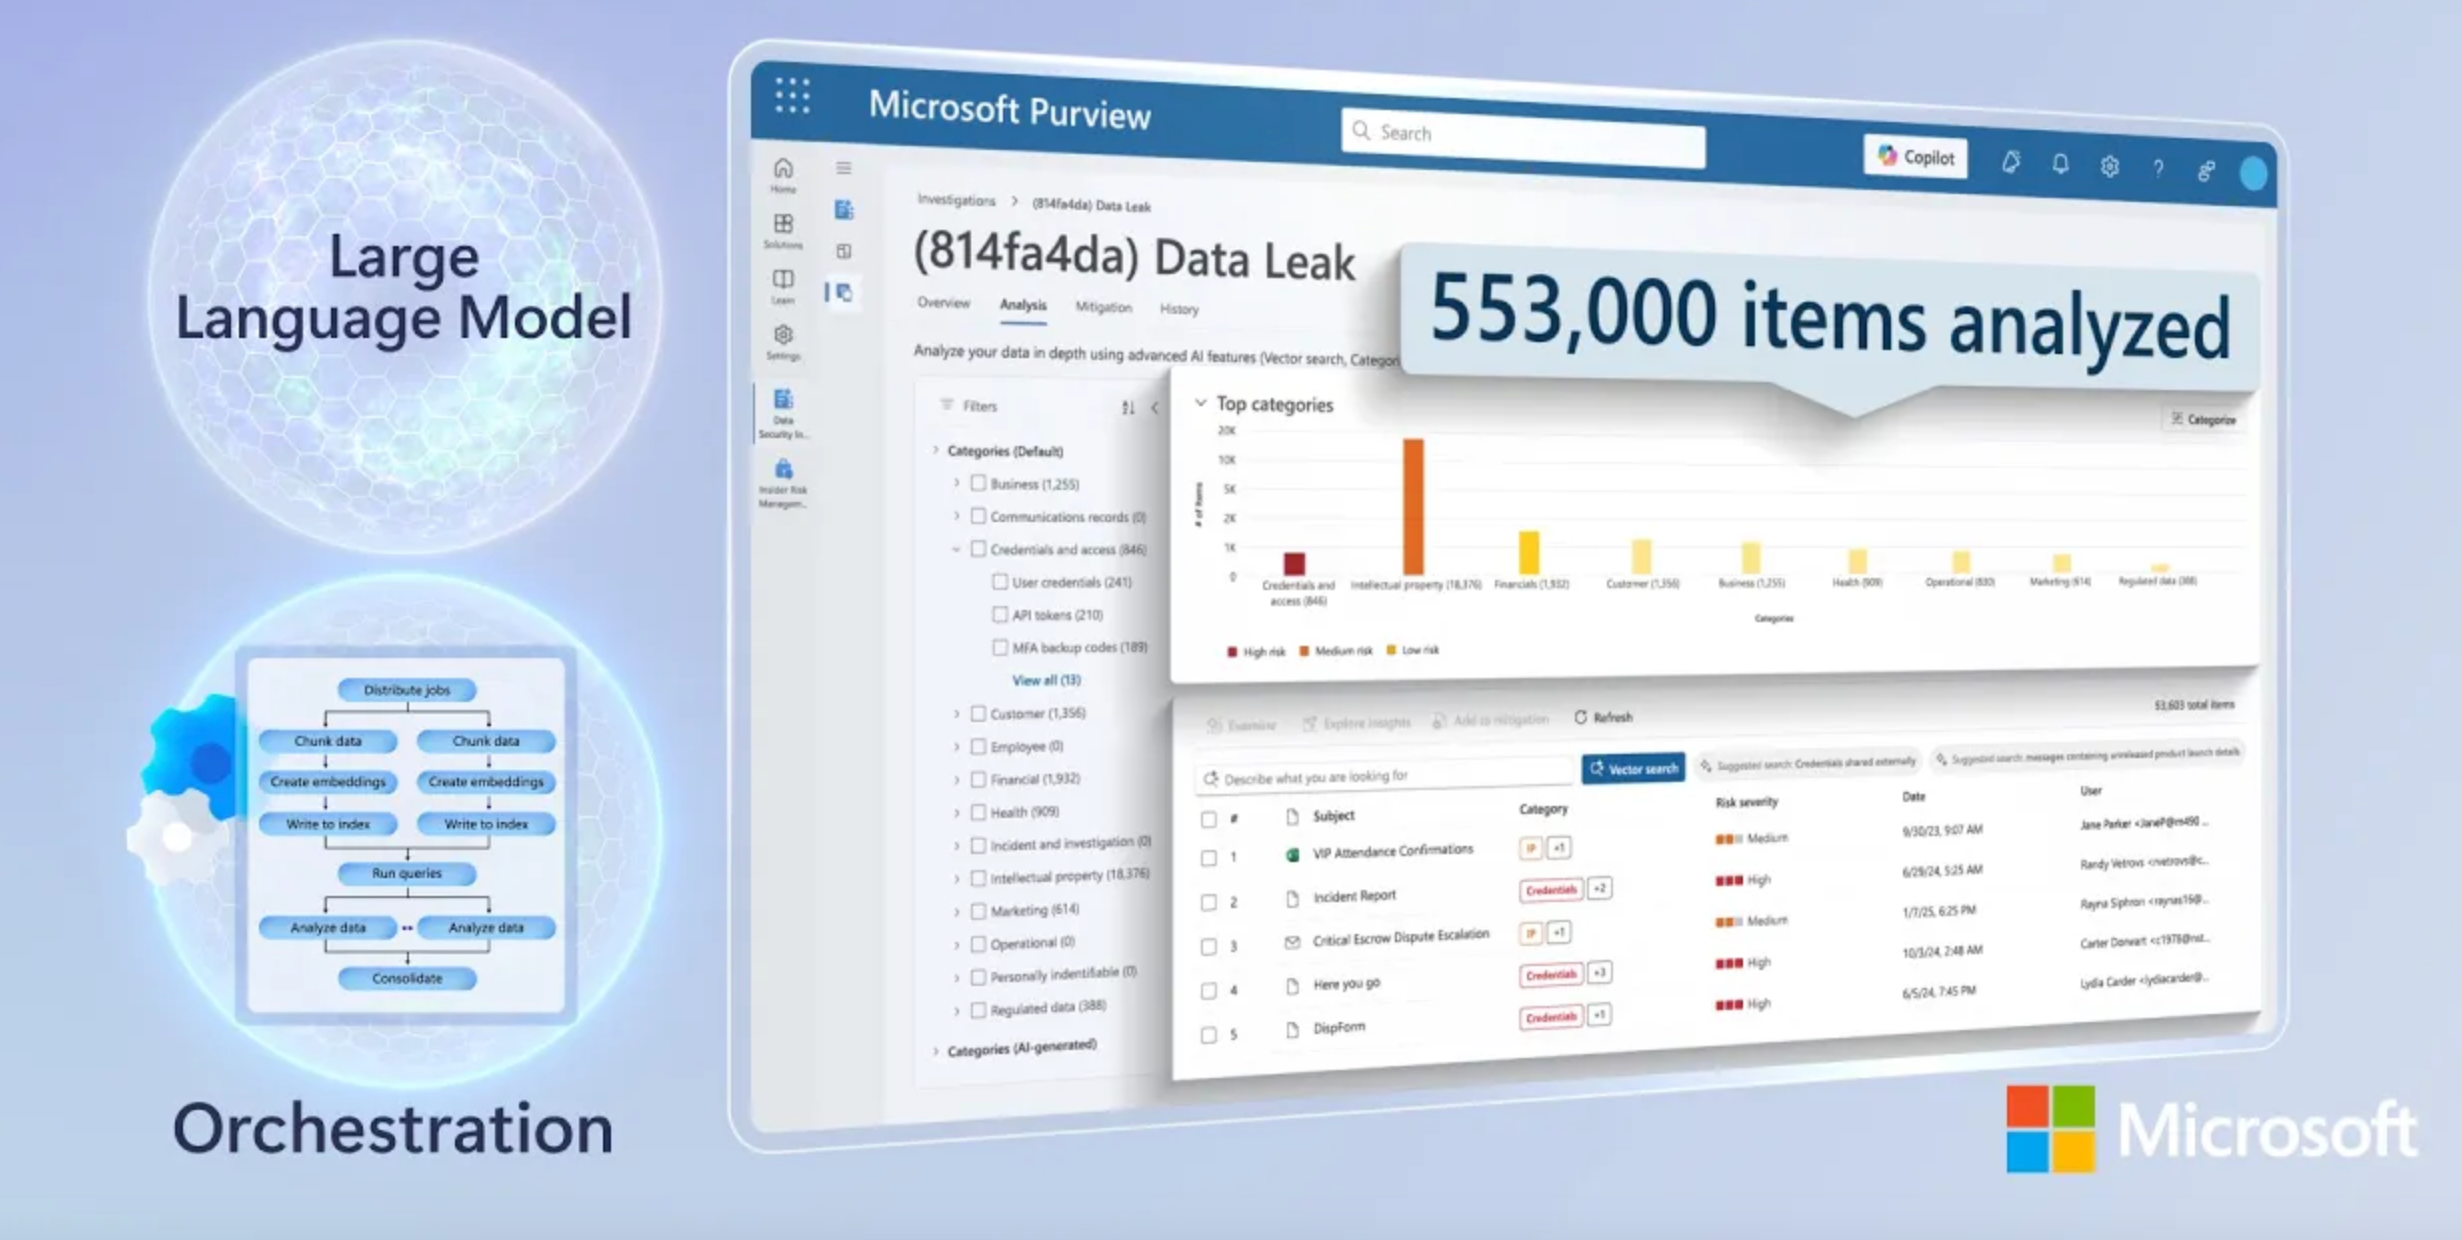Open the notifications bell icon

pyautogui.click(x=2060, y=164)
